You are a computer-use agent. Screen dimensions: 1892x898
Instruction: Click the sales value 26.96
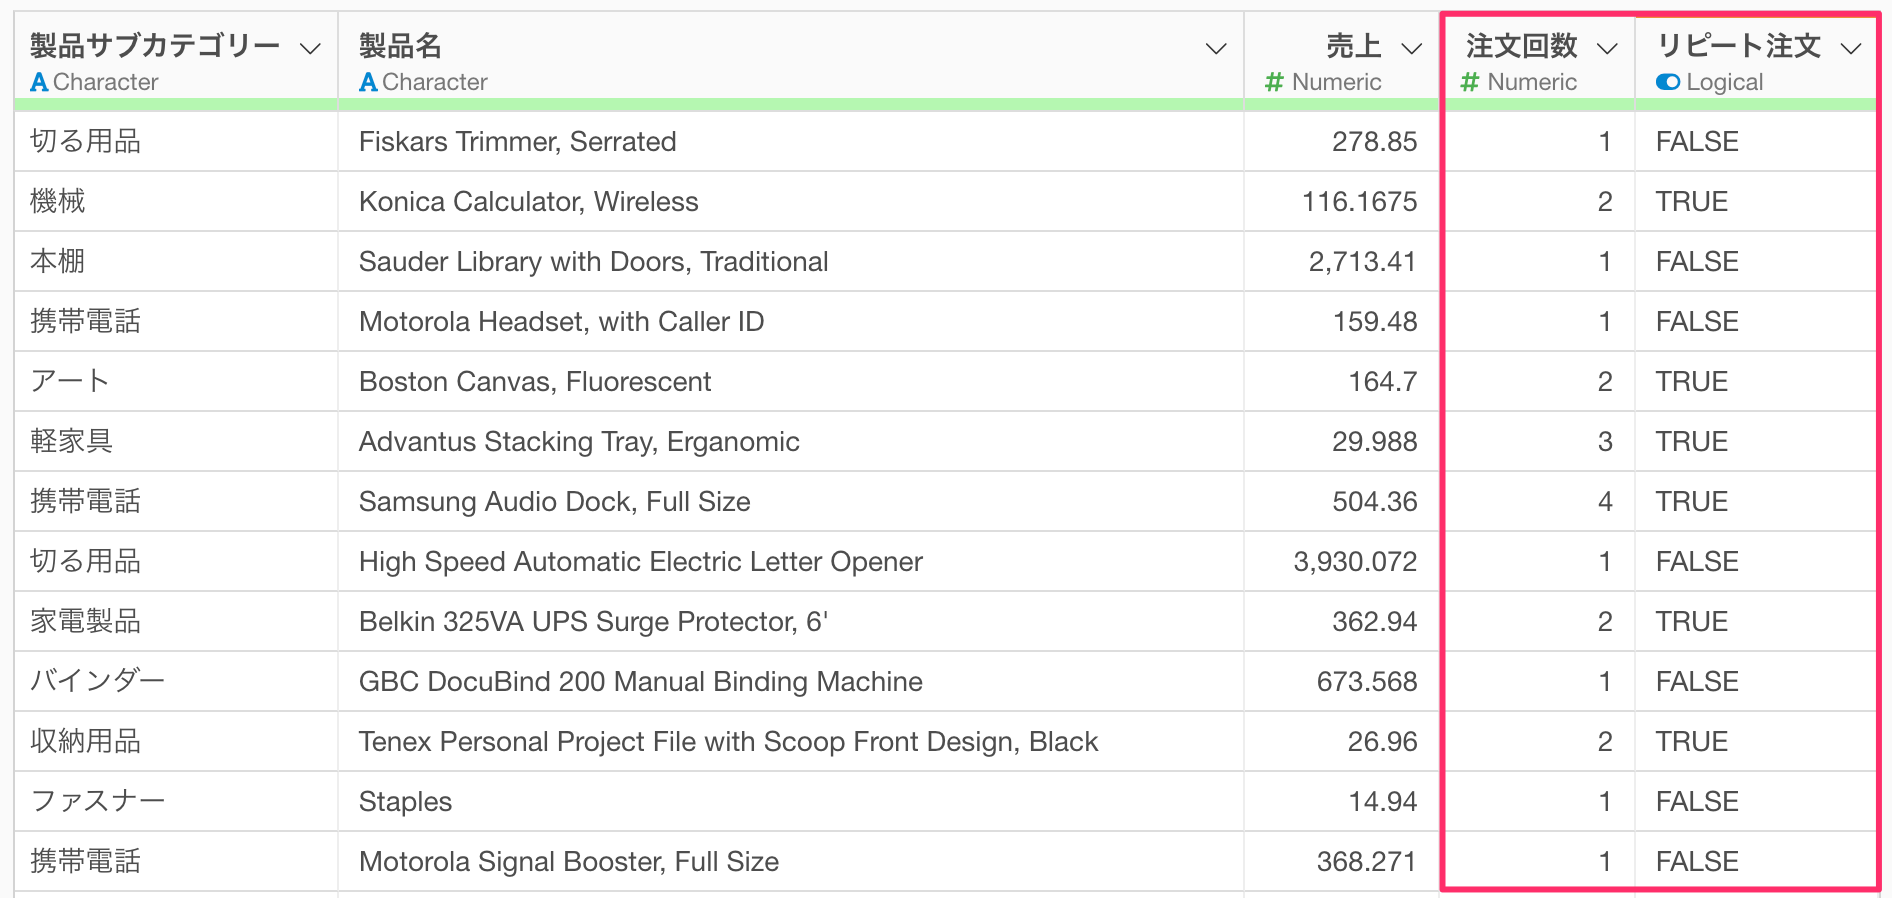1382,742
